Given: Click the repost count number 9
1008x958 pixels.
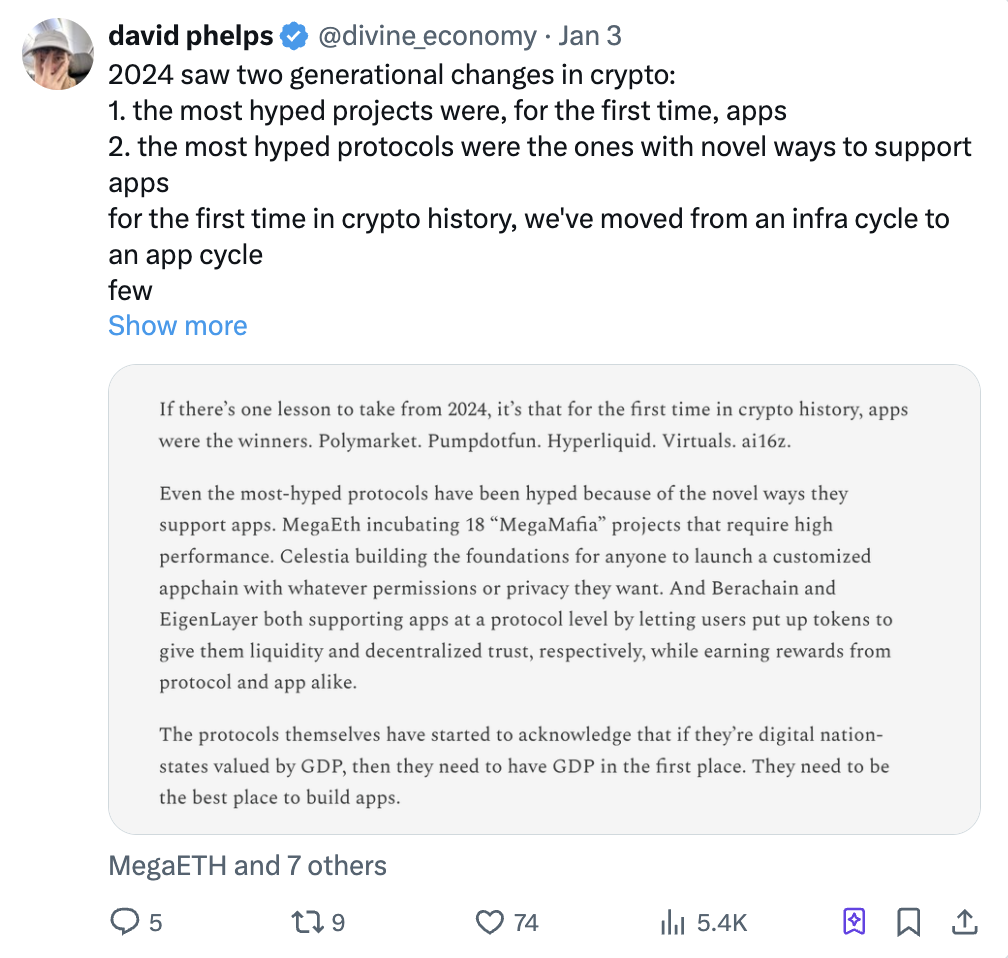Looking at the screenshot, I should pyautogui.click(x=338, y=922).
